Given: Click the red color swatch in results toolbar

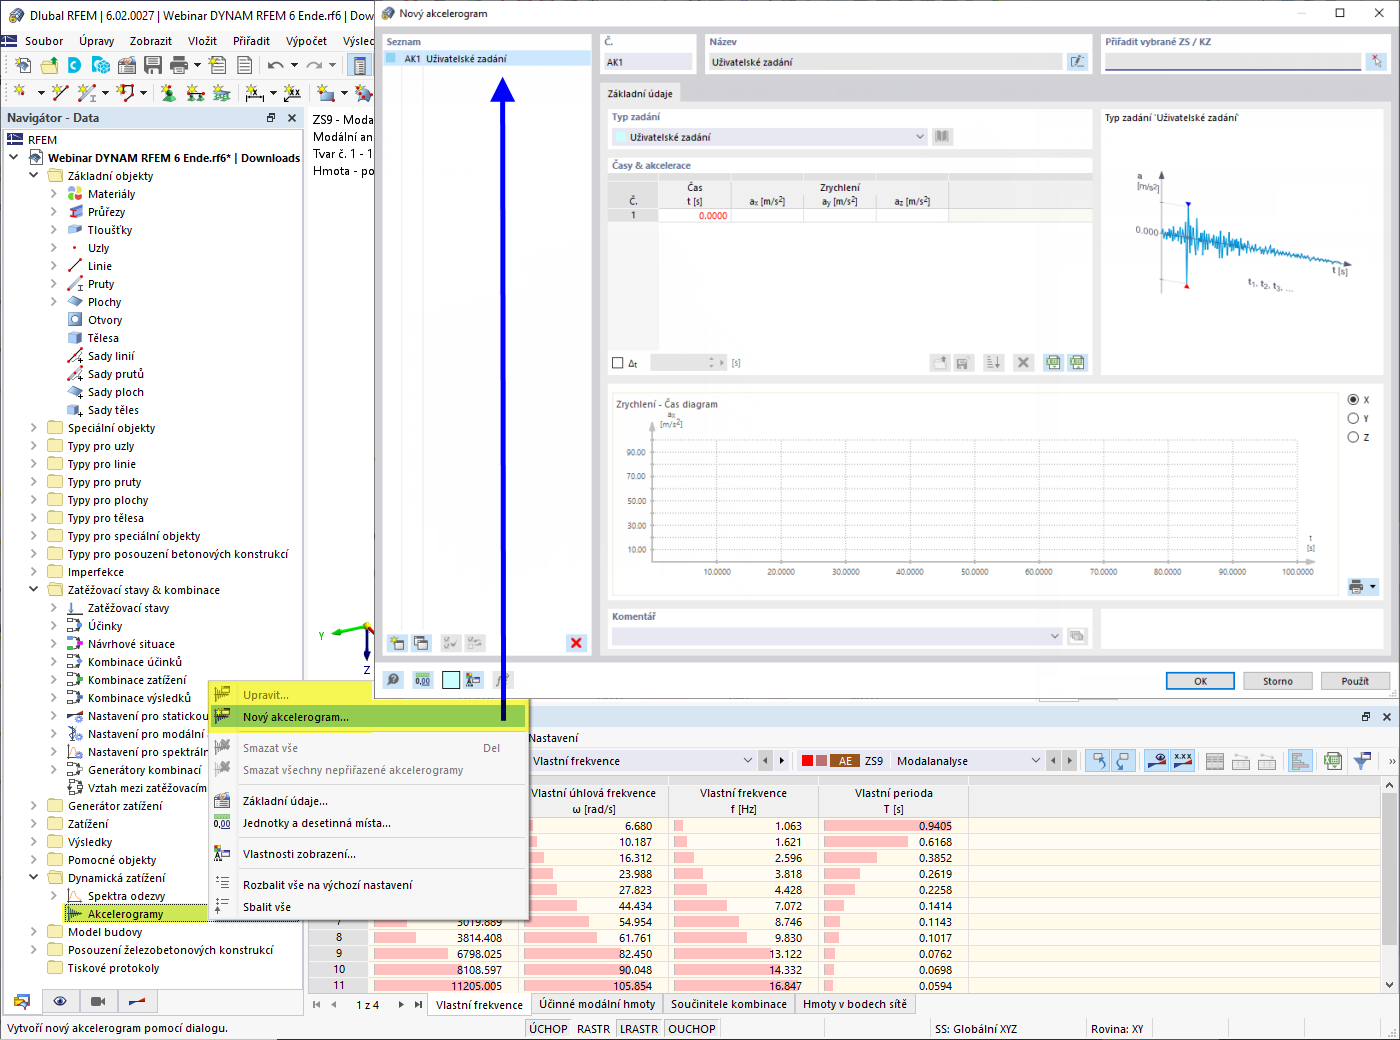Looking at the screenshot, I should (x=807, y=761).
